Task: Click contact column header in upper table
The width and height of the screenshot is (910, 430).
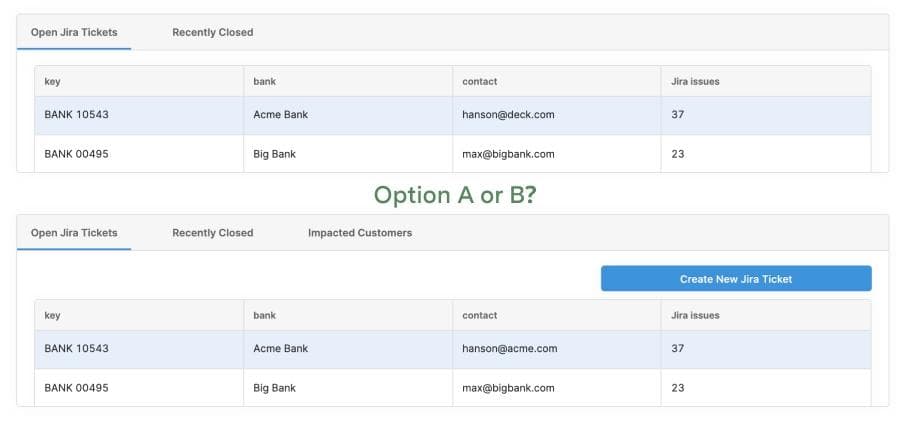Action: click(x=479, y=81)
